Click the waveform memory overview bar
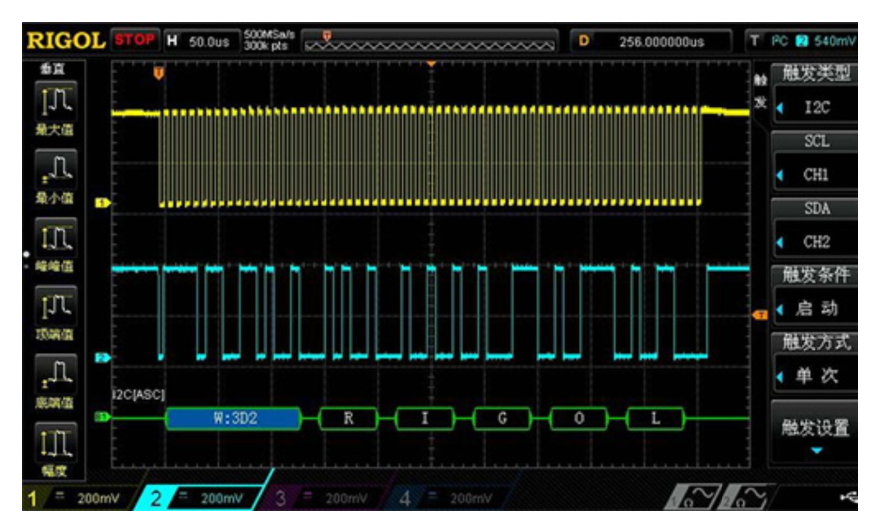The image size is (870, 532). (x=429, y=42)
